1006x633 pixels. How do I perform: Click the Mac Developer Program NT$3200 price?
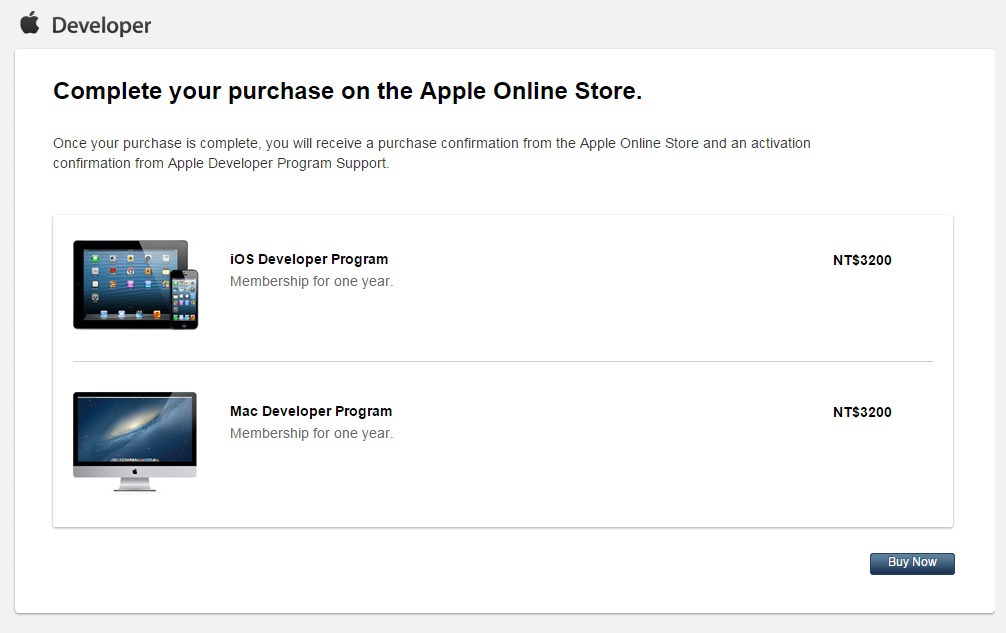point(862,412)
